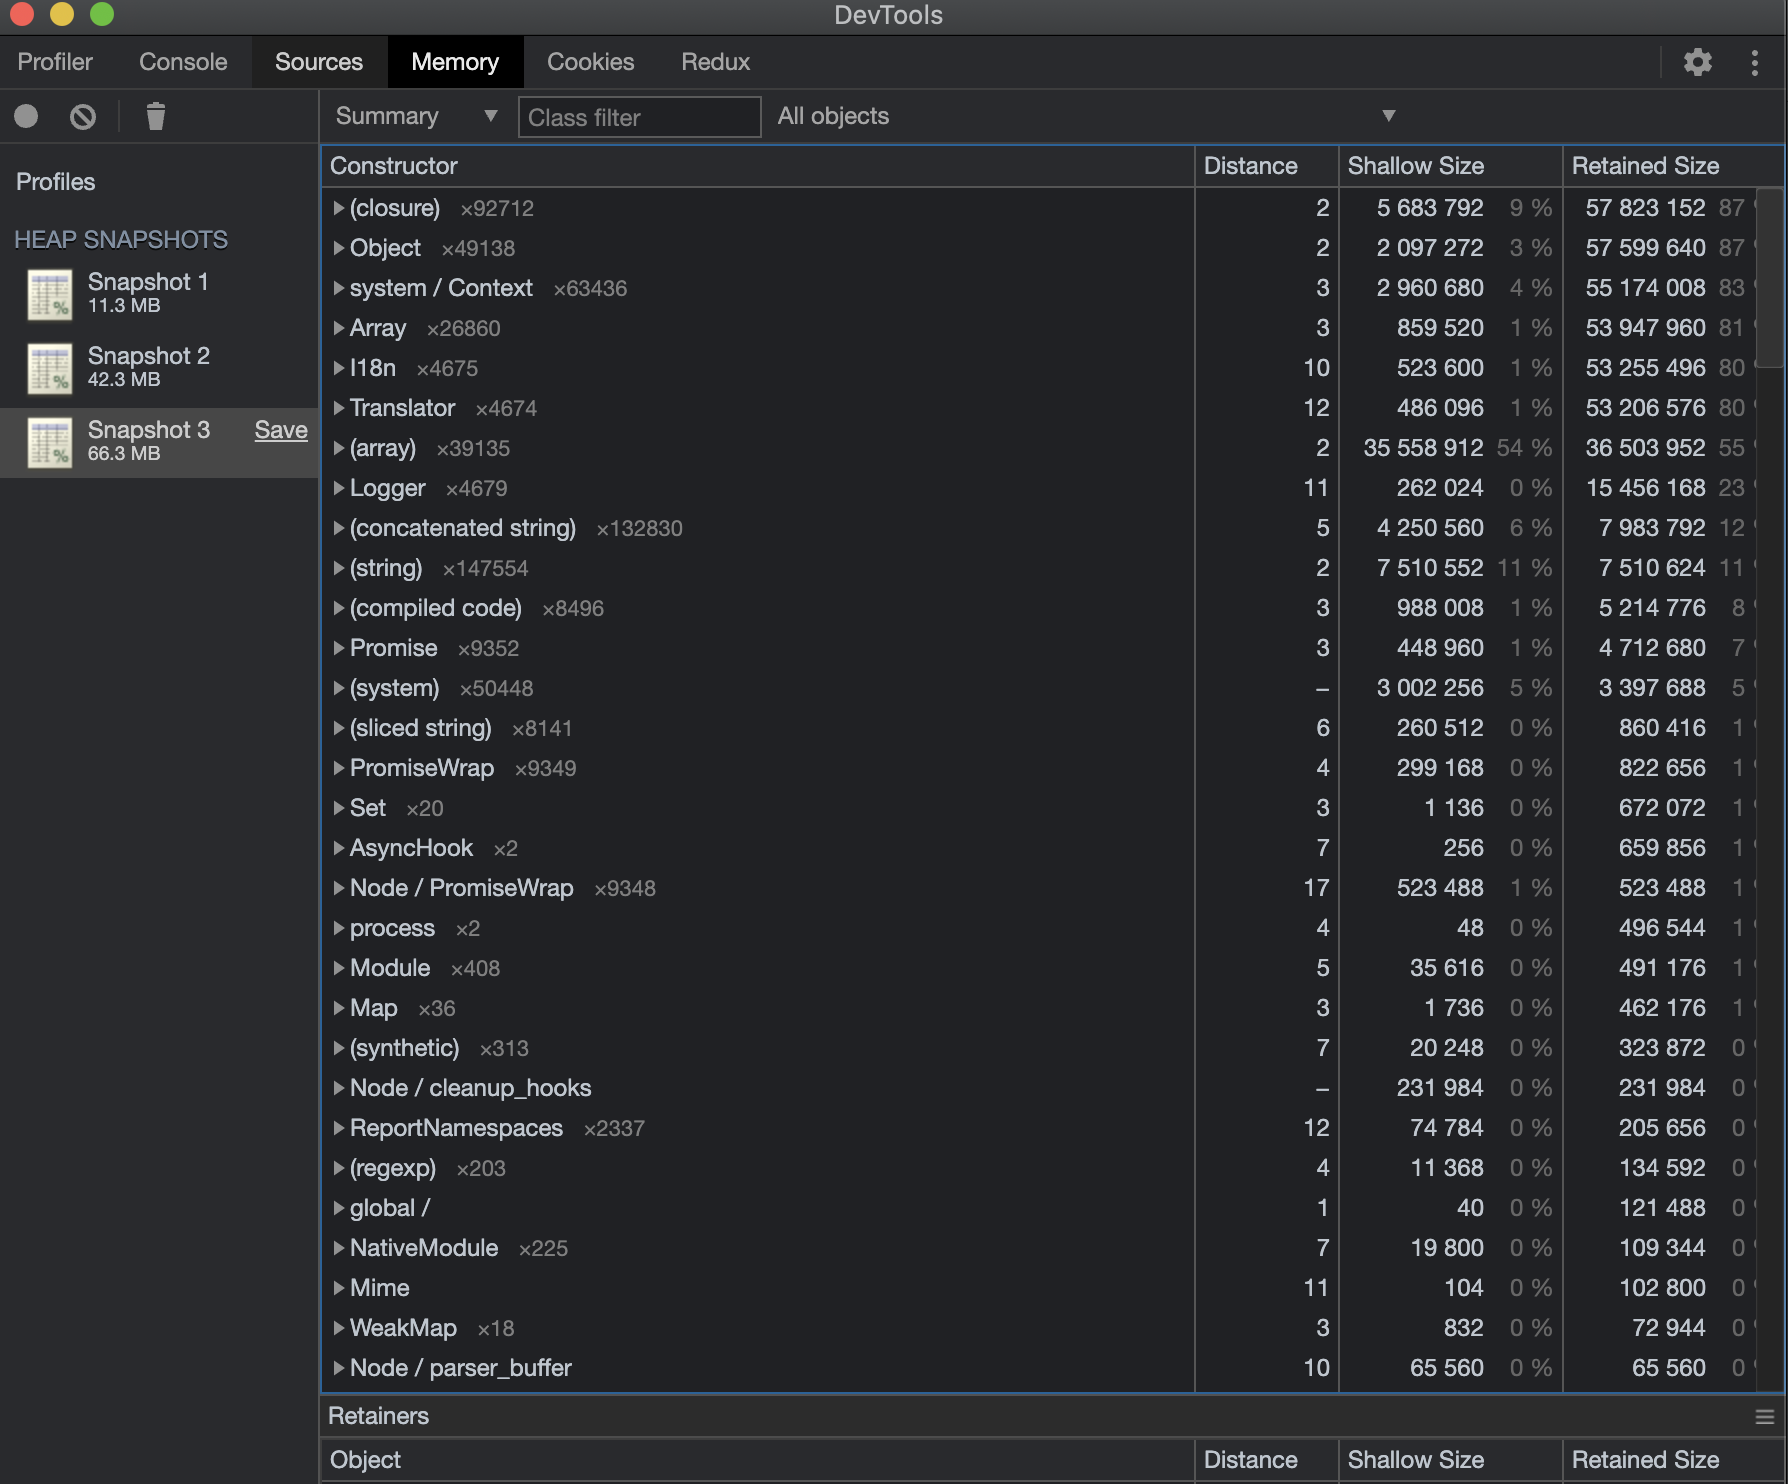Switch to the Console tab
This screenshot has height=1484, width=1788.
tap(183, 62)
